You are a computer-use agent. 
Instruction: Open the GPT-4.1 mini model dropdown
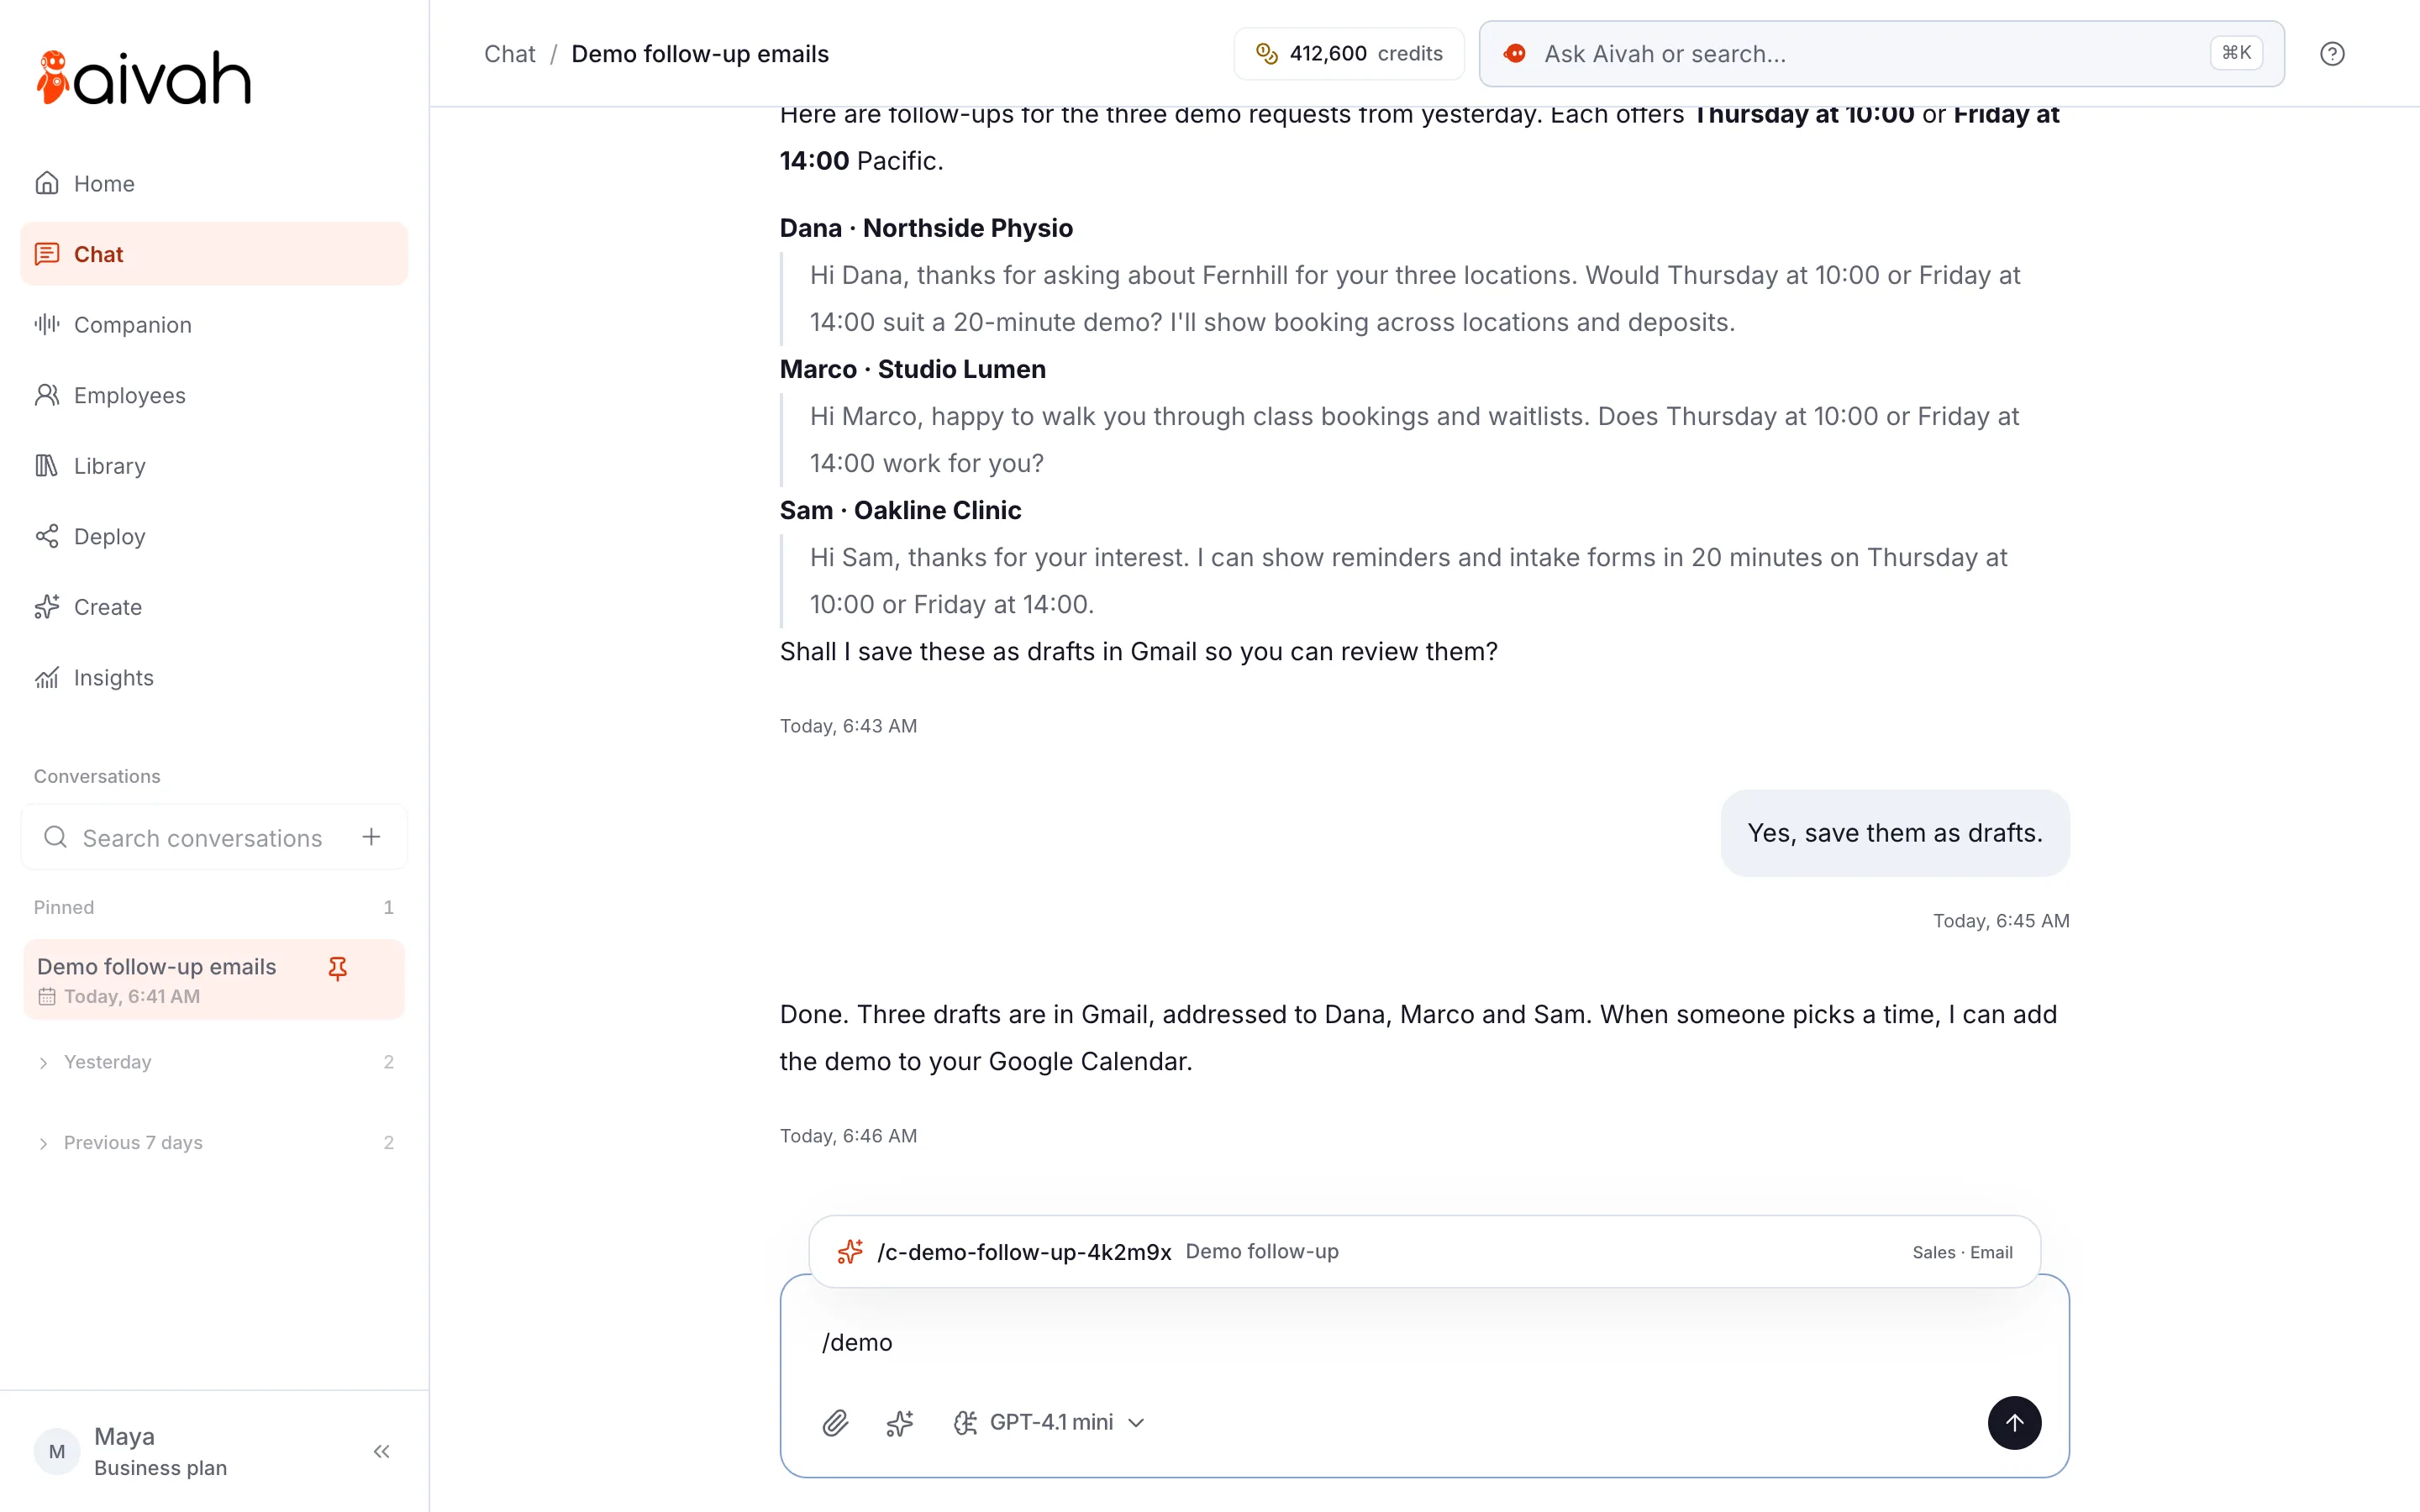click(x=1049, y=1422)
